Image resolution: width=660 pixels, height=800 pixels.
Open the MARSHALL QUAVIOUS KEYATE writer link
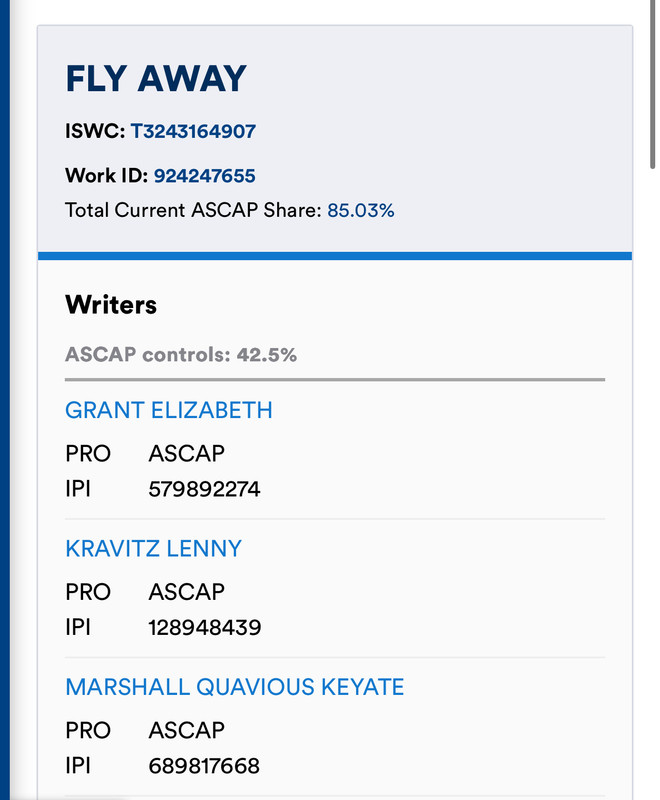point(235,687)
